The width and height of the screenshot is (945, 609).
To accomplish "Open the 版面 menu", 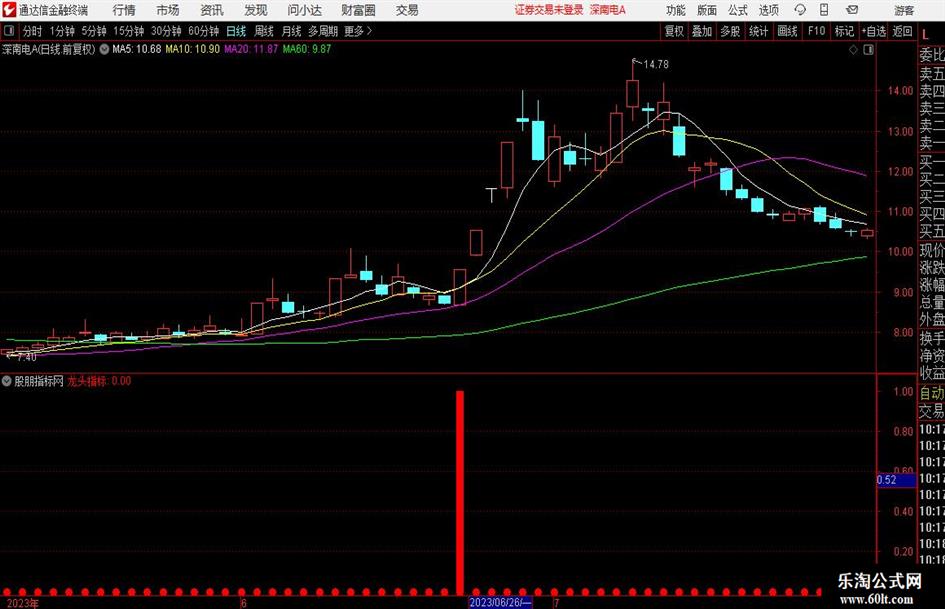I will (x=707, y=10).
